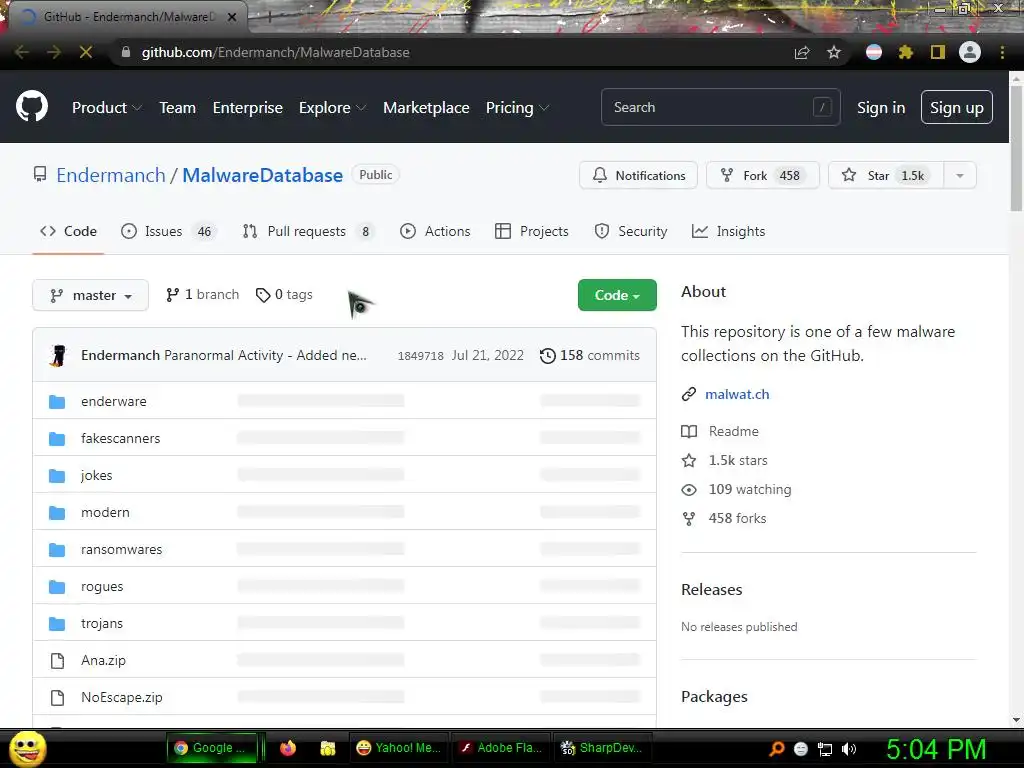1024x768 pixels.
Task: Open Firefox from the taskbar
Action: click(287, 748)
